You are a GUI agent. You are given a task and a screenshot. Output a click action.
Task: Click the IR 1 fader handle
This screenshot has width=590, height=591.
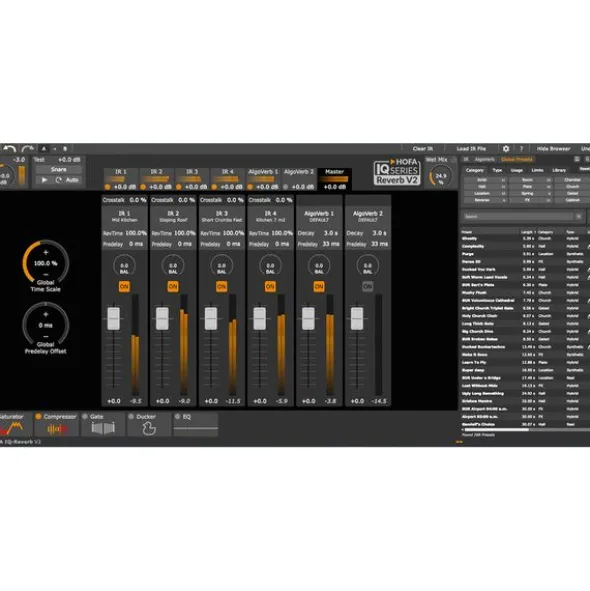tap(113, 318)
